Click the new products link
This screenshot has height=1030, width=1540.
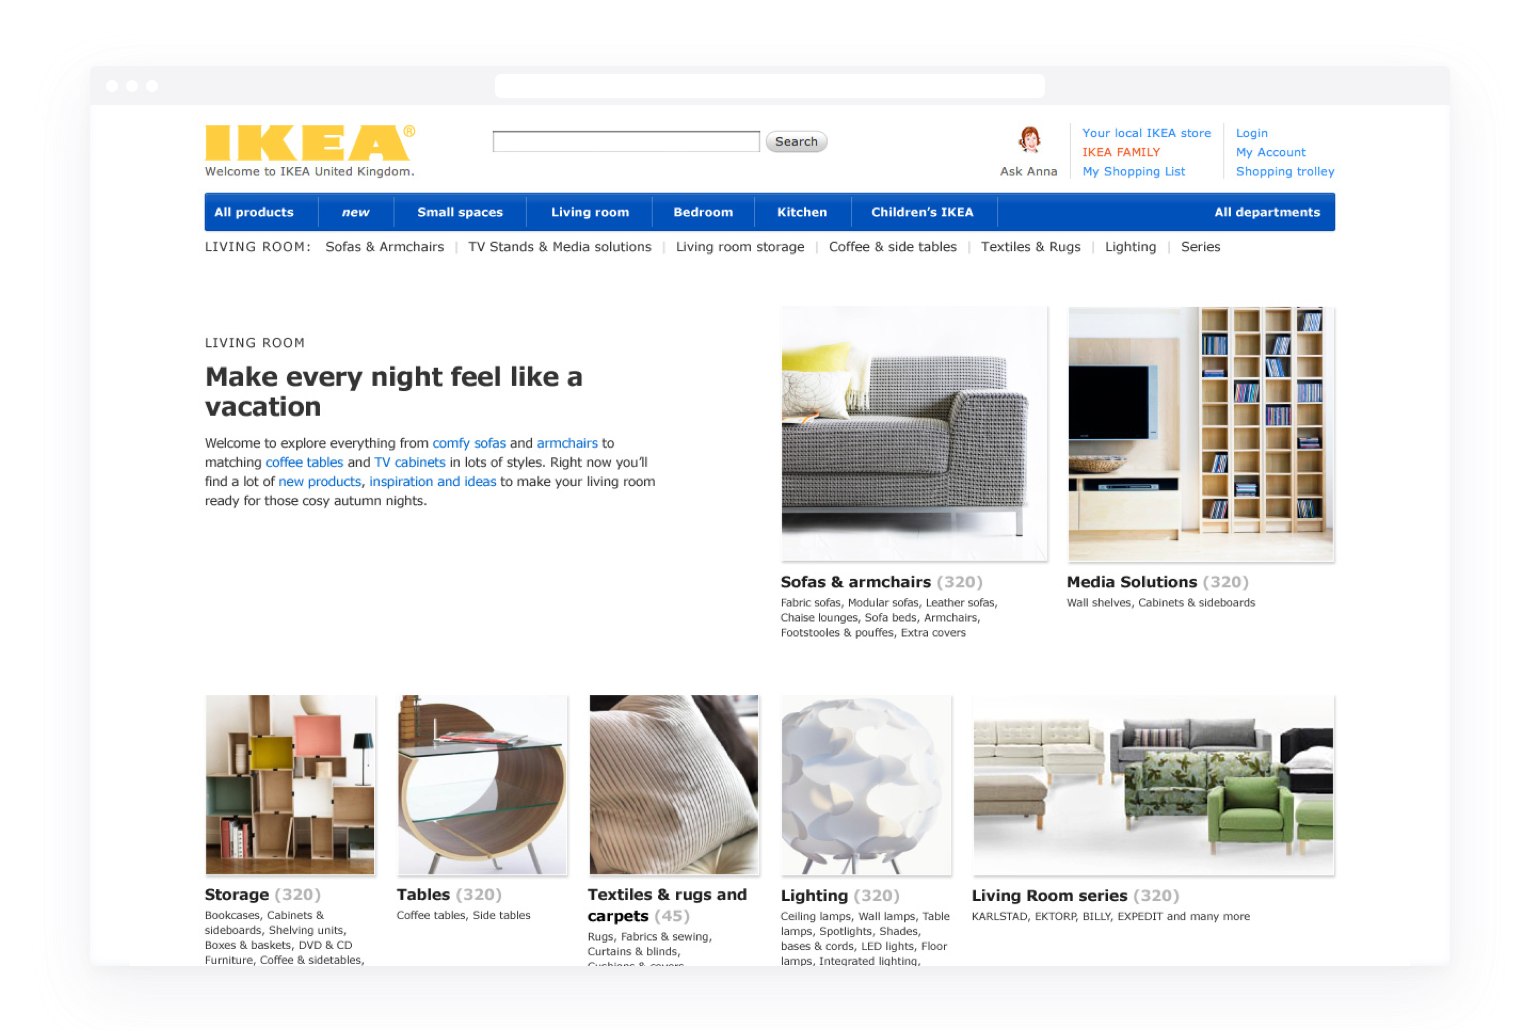[320, 482]
